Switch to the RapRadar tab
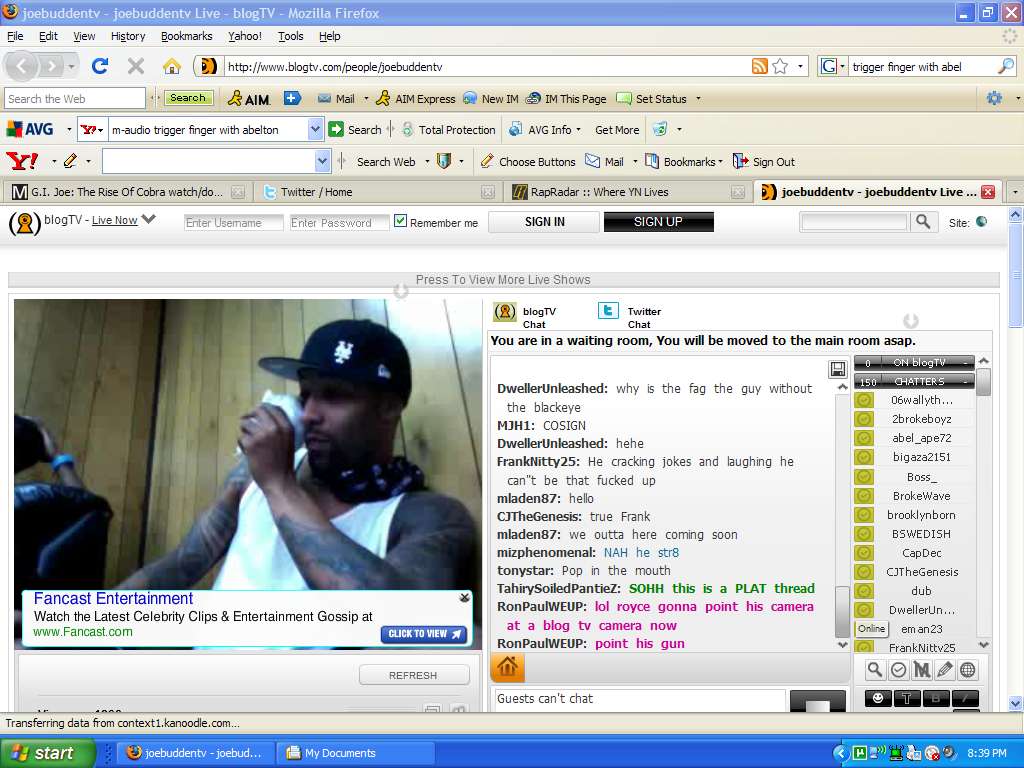The height and width of the screenshot is (768, 1024). click(628, 192)
